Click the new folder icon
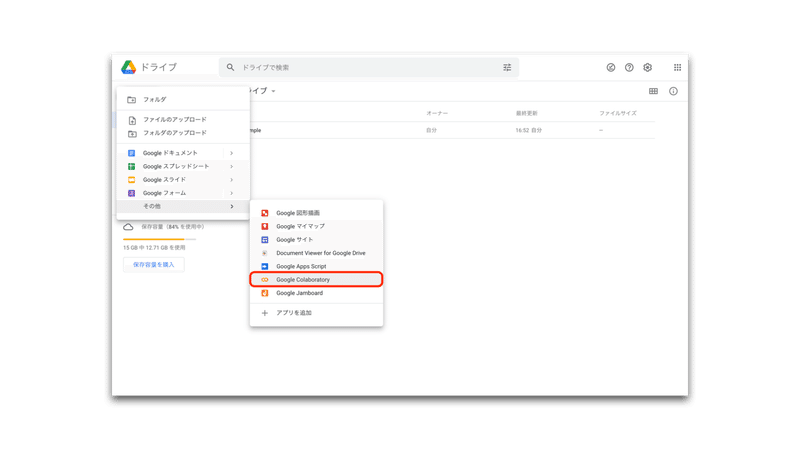800x450 pixels. 132,99
